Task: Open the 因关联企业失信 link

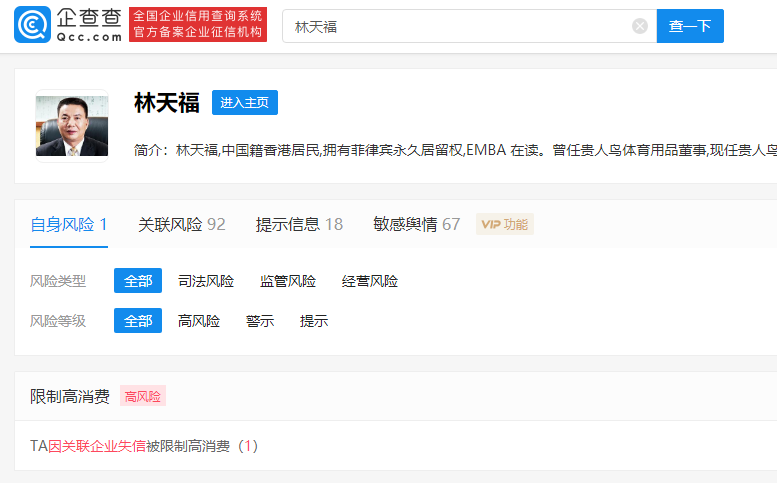Action: click(x=97, y=446)
